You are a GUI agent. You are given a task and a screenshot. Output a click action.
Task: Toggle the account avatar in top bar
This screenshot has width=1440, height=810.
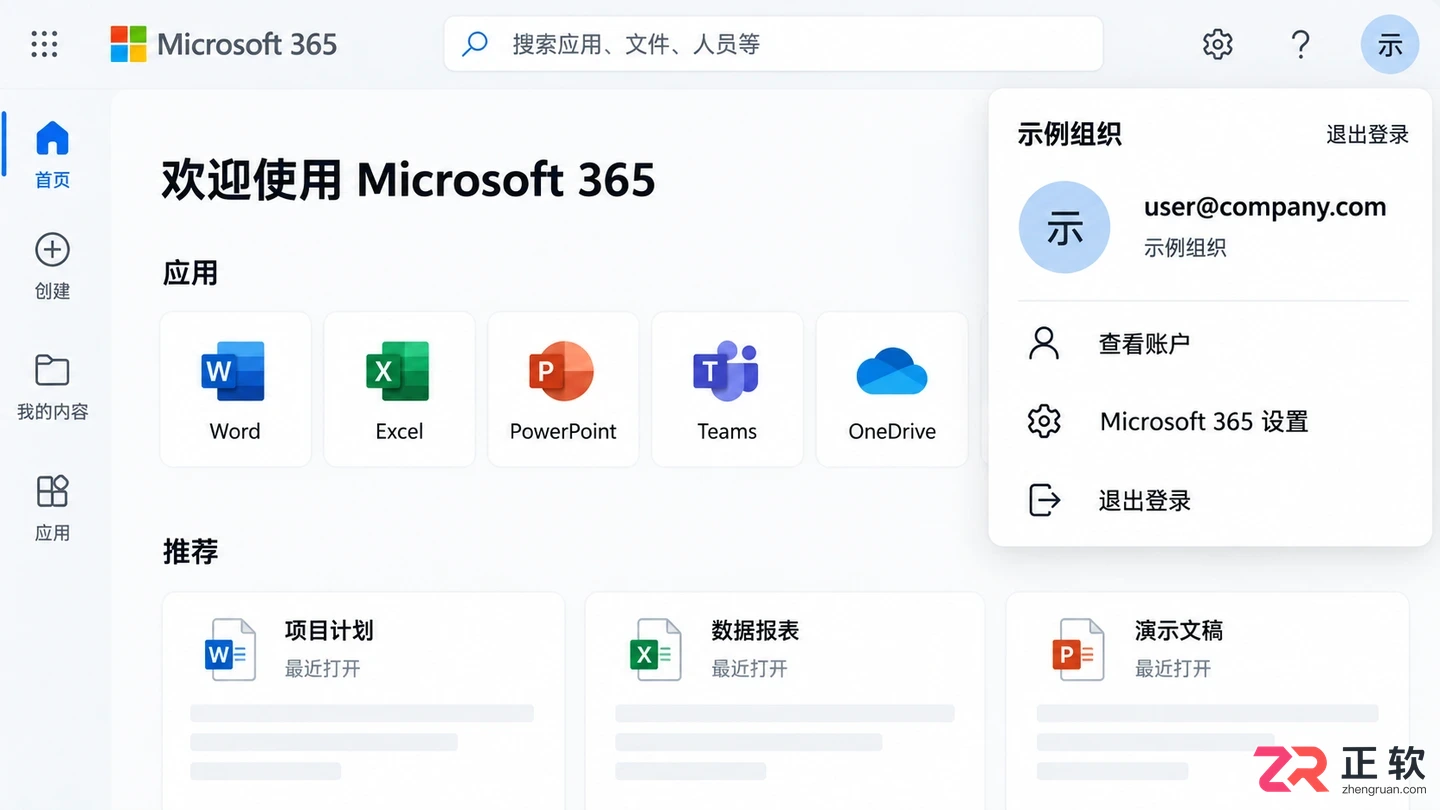pyautogui.click(x=1390, y=44)
